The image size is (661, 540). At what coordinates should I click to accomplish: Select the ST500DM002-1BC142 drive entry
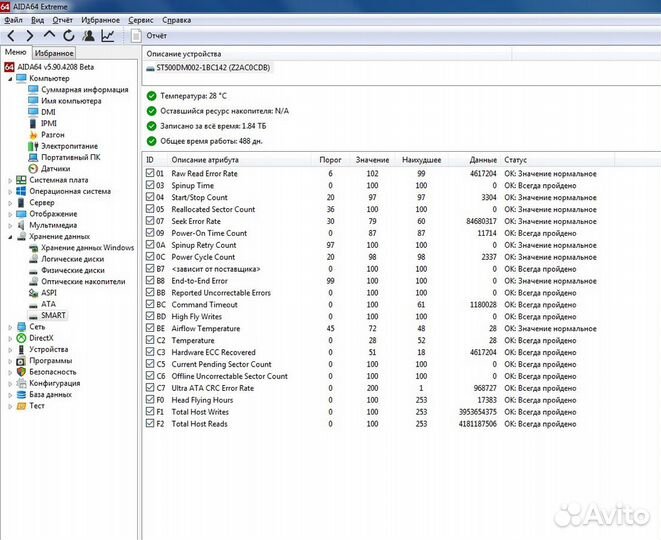(x=212, y=69)
